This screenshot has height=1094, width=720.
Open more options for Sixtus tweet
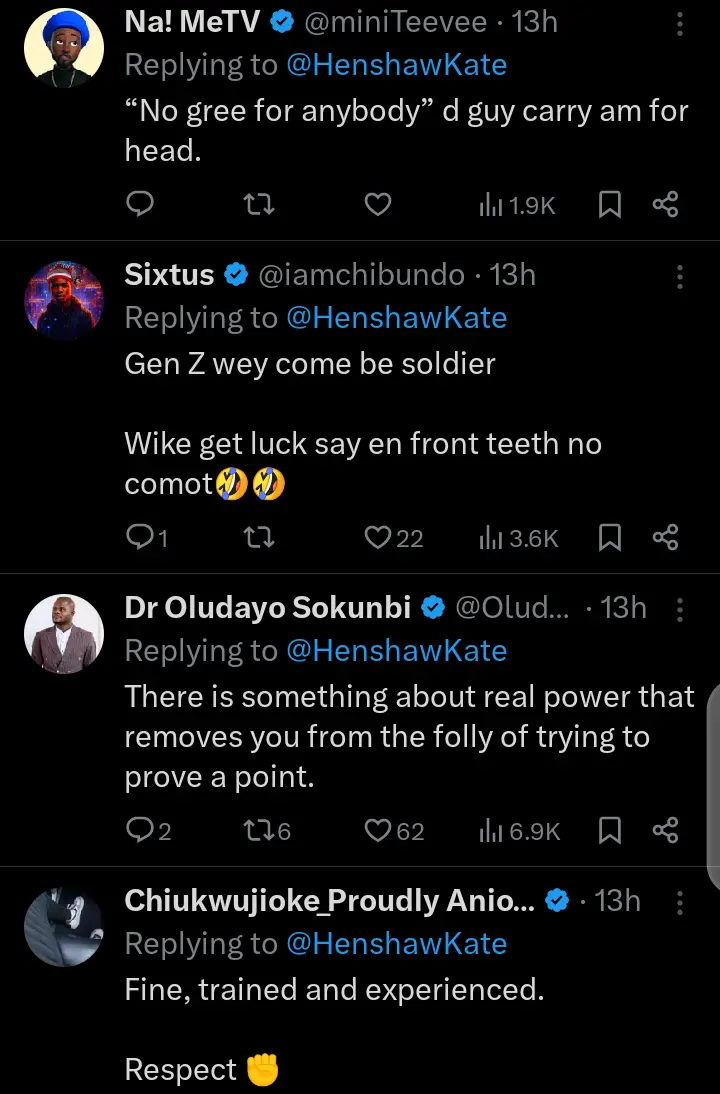click(680, 276)
